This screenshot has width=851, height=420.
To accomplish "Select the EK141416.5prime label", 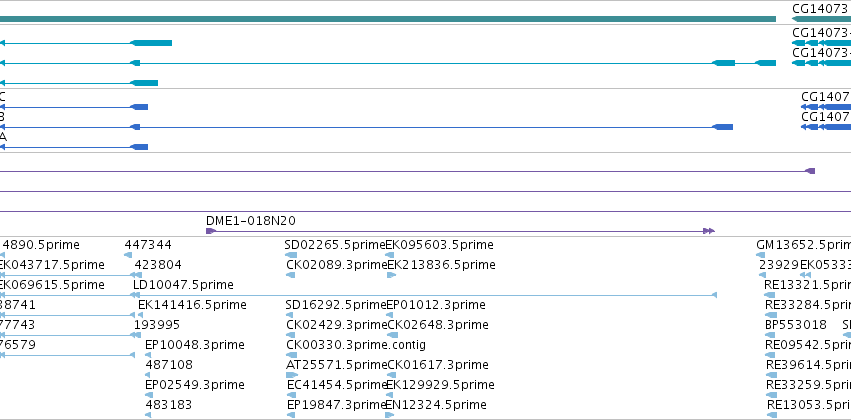I will pyautogui.click(x=192, y=305).
